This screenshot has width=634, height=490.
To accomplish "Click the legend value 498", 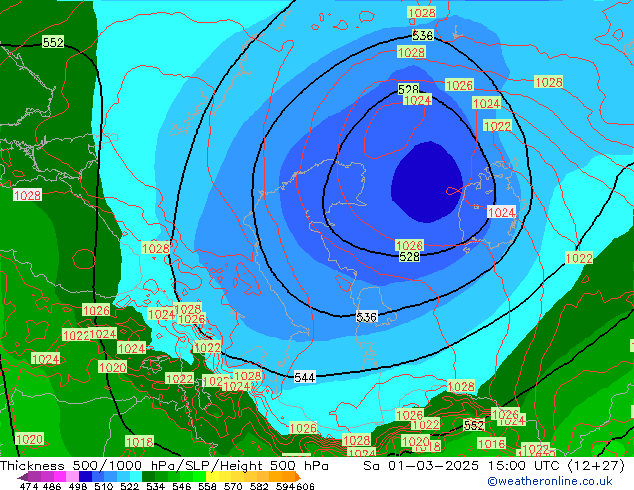I will click(x=78, y=486).
